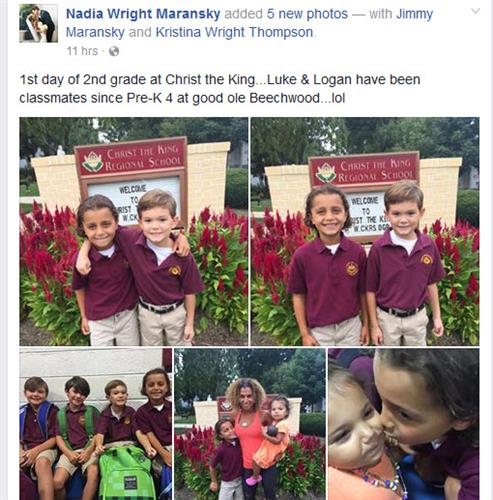Click the public globe privacy icon
Viewport: 493px width, 500px height.
point(114,51)
